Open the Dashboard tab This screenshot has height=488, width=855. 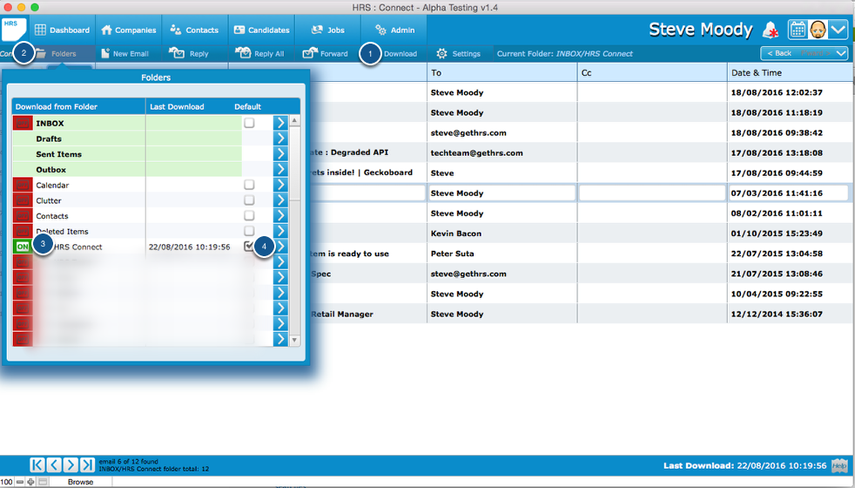[62, 30]
